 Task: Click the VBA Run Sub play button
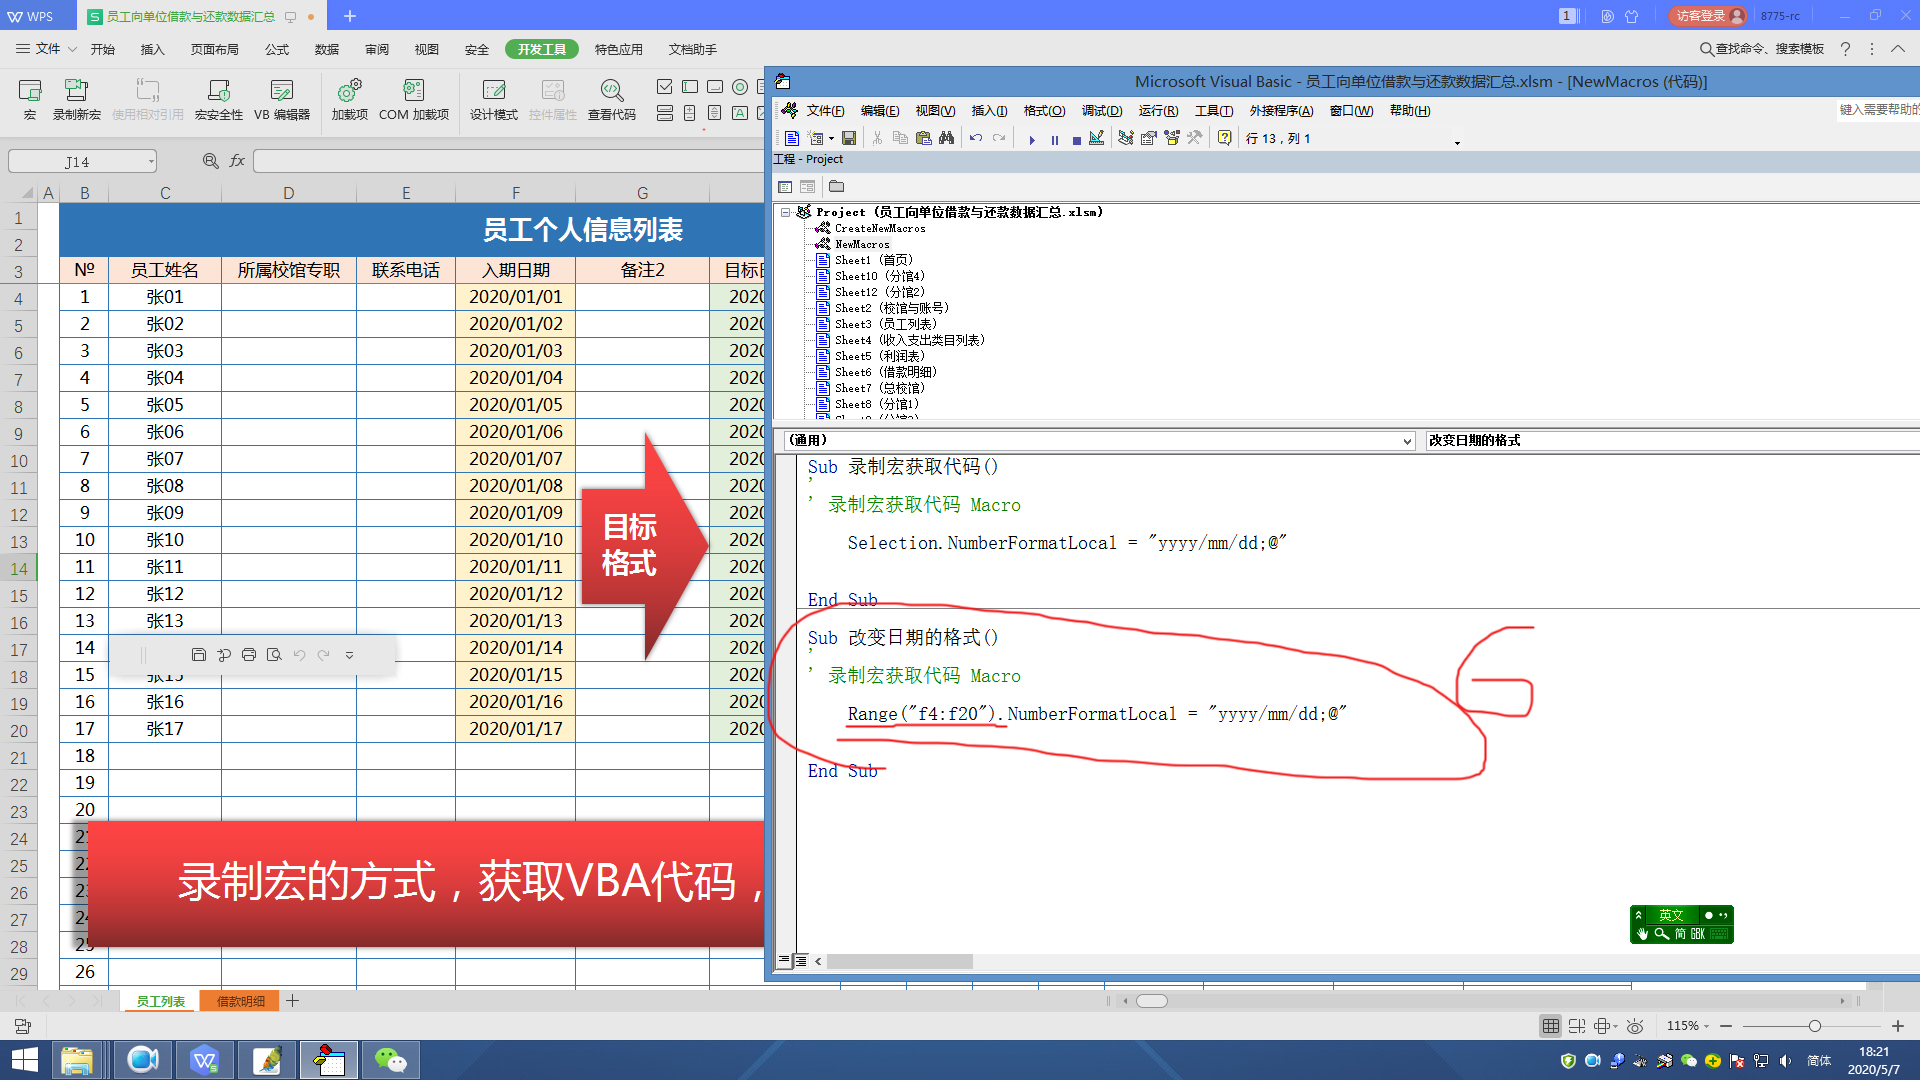1032,140
